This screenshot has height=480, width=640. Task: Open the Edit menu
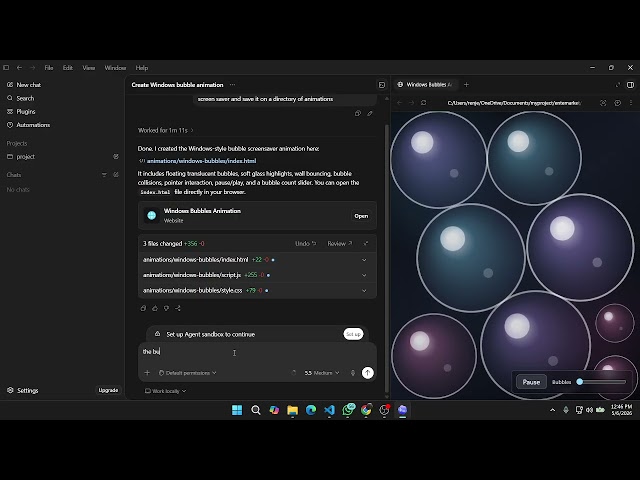point(68,68)
